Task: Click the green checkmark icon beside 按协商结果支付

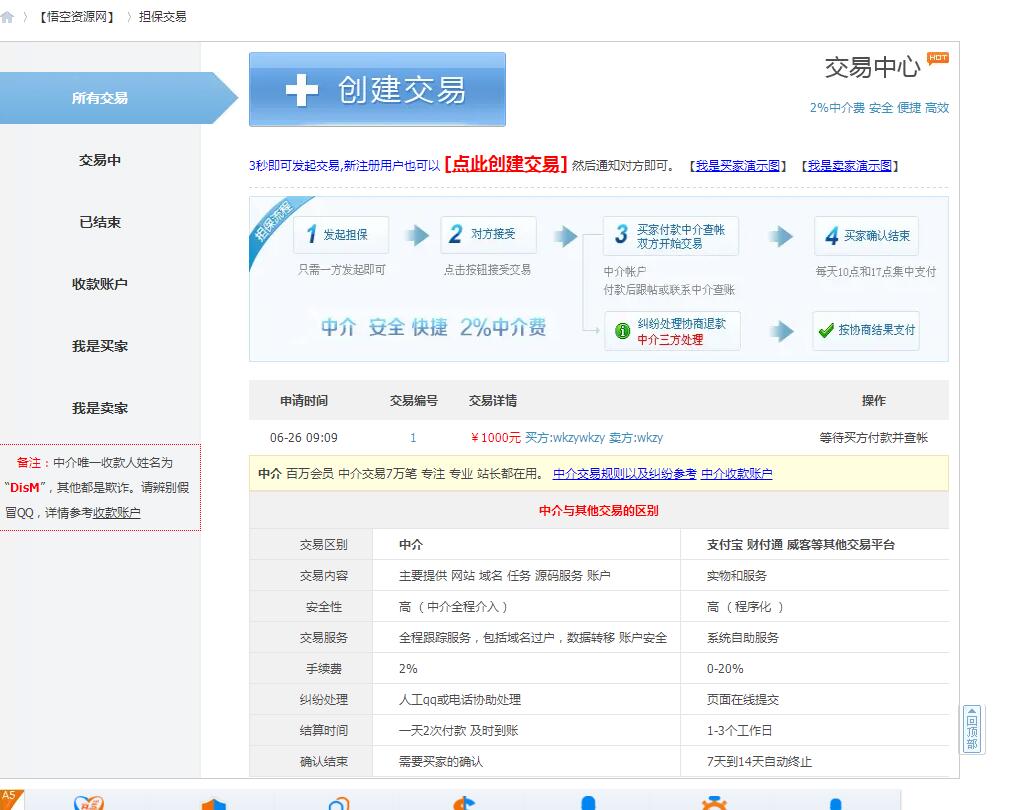Action: (826, 331)
